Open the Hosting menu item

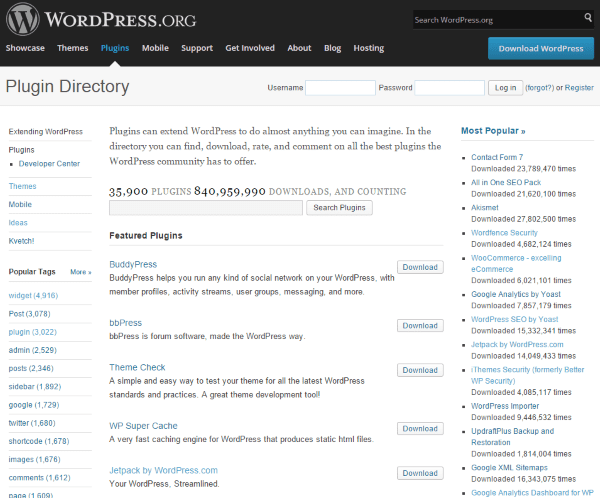tap(369, 48)
